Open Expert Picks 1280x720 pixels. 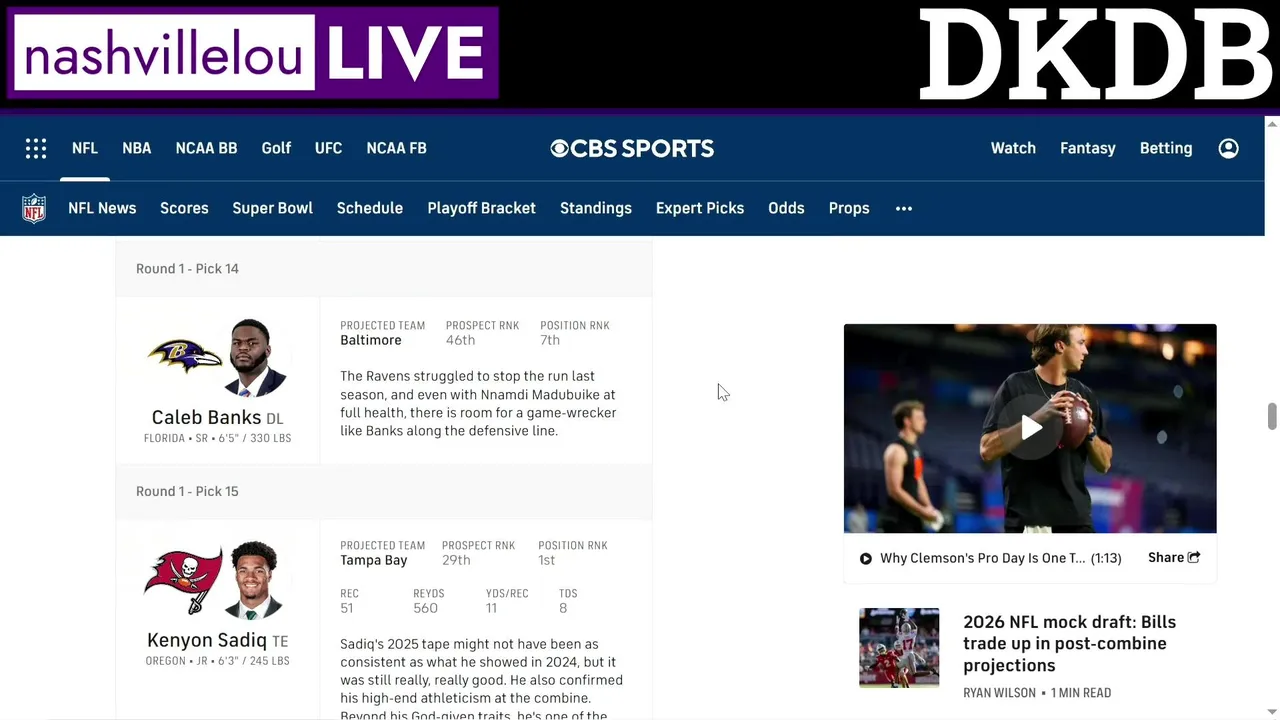click(700, 208)
